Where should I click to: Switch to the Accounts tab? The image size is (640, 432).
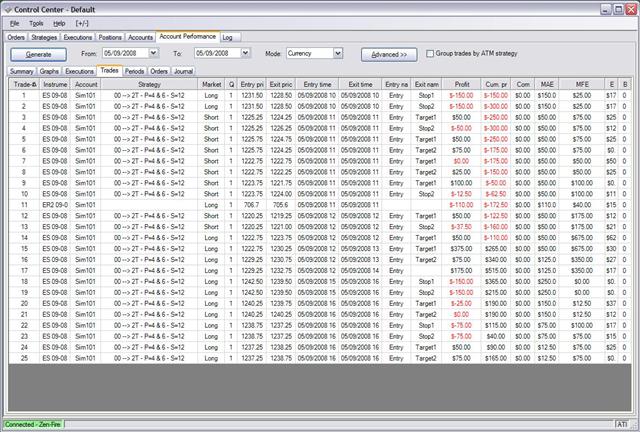click(140, 37)
